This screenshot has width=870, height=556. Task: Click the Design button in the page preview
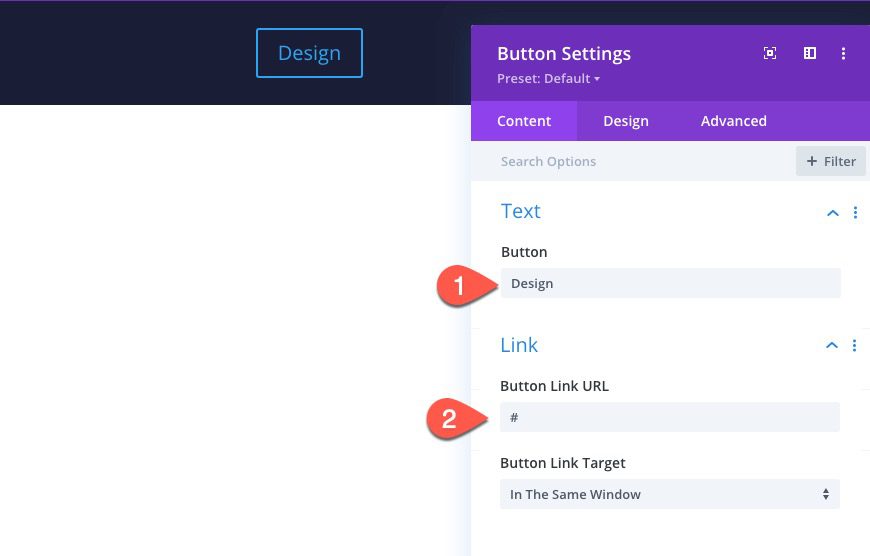309,53
